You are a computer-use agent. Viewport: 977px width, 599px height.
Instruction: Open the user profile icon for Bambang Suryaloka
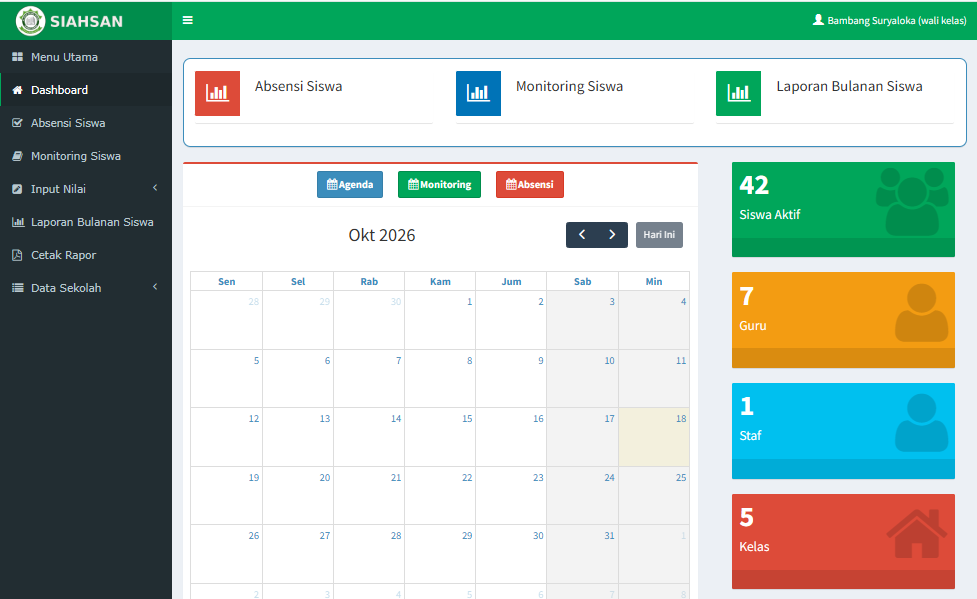coord(818,20)
